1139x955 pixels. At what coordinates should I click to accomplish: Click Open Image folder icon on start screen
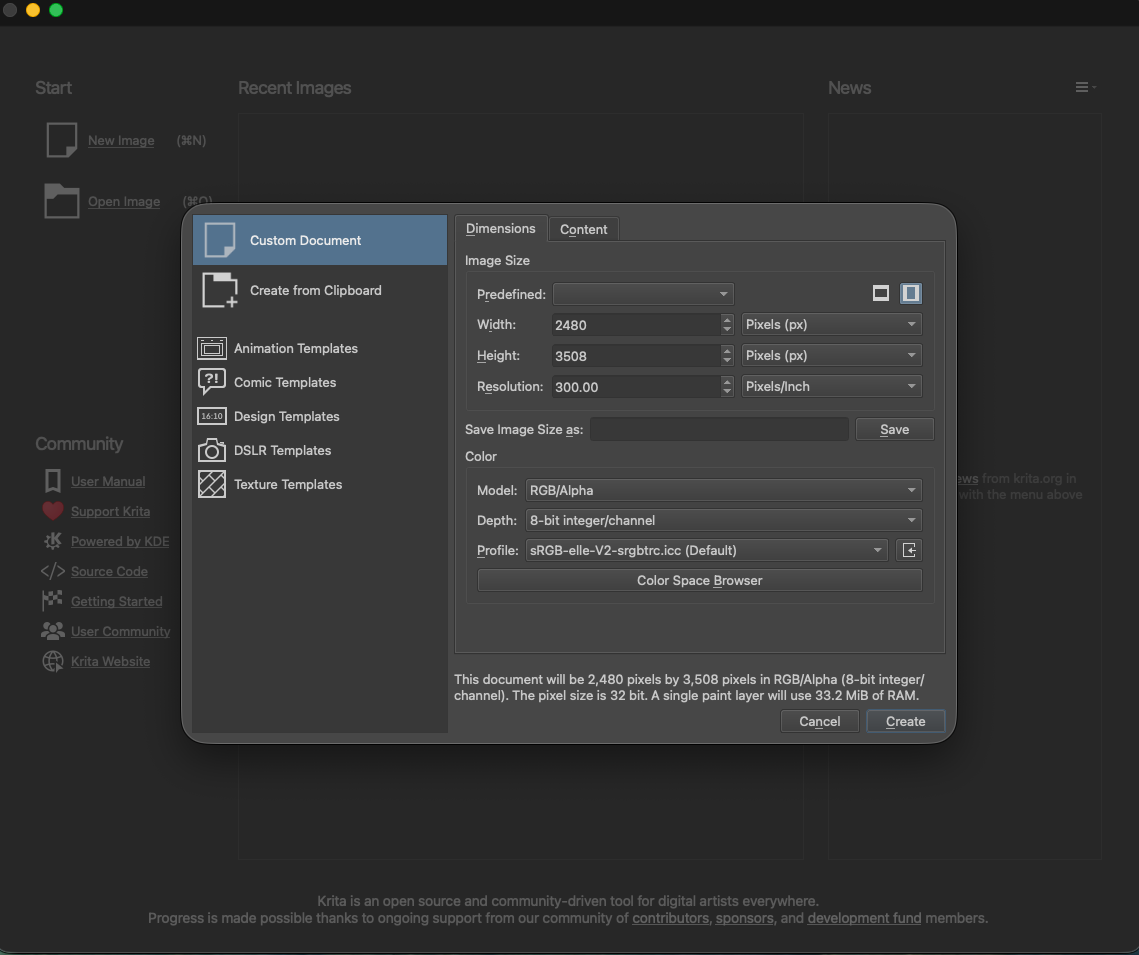tap(62, 200)
